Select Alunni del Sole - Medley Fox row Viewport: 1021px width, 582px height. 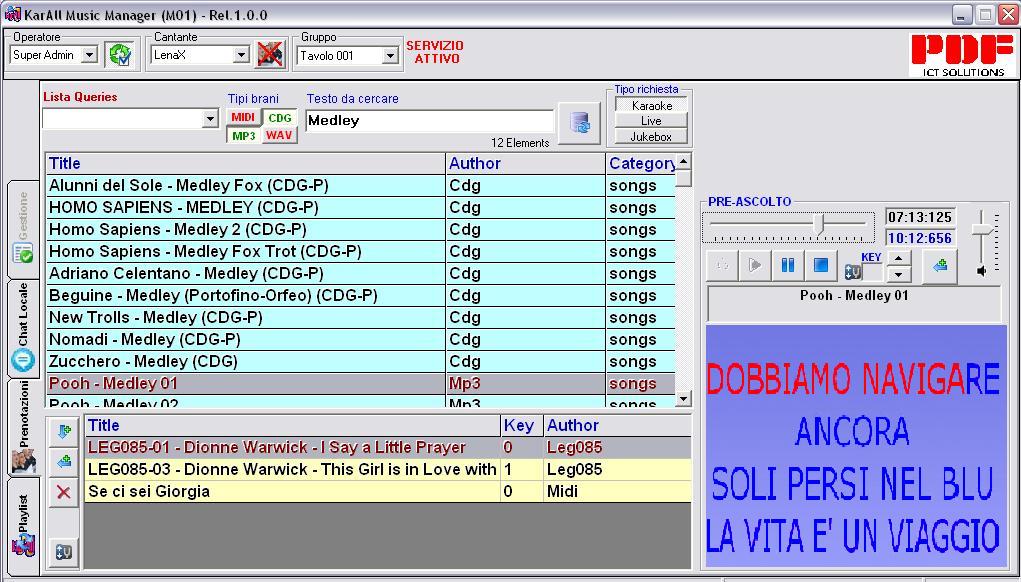(x=360, y=186)
